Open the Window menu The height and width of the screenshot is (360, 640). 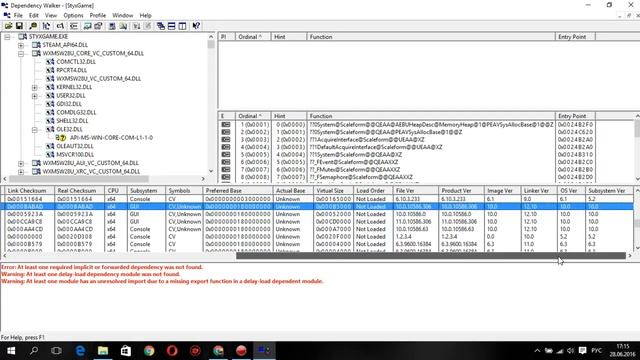pos(123,15)
